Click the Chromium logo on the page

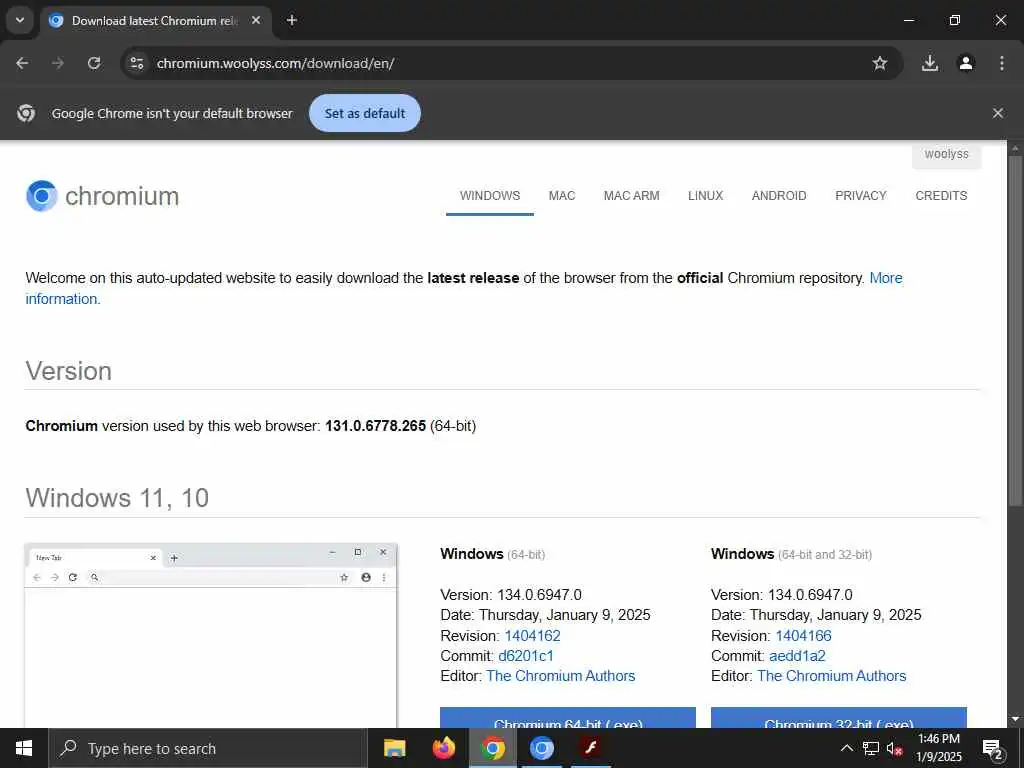coord(103,196)
